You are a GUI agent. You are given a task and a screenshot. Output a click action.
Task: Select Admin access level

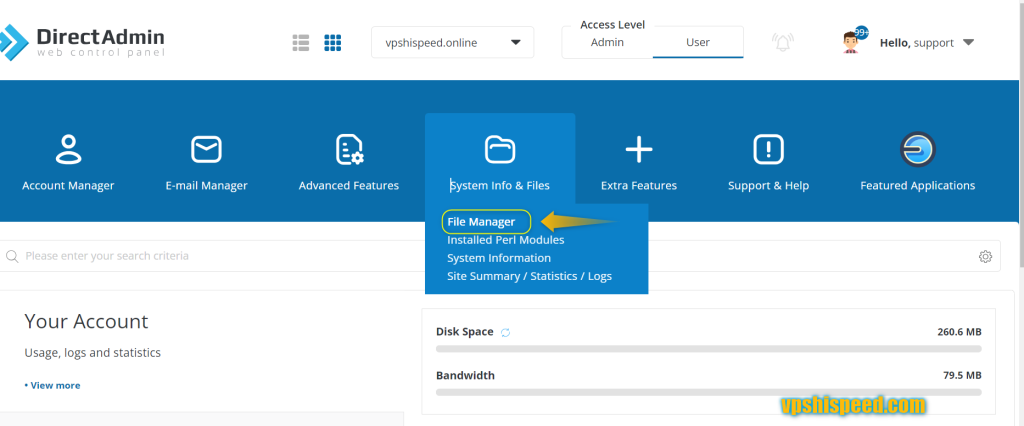click(x=607, y=42)
